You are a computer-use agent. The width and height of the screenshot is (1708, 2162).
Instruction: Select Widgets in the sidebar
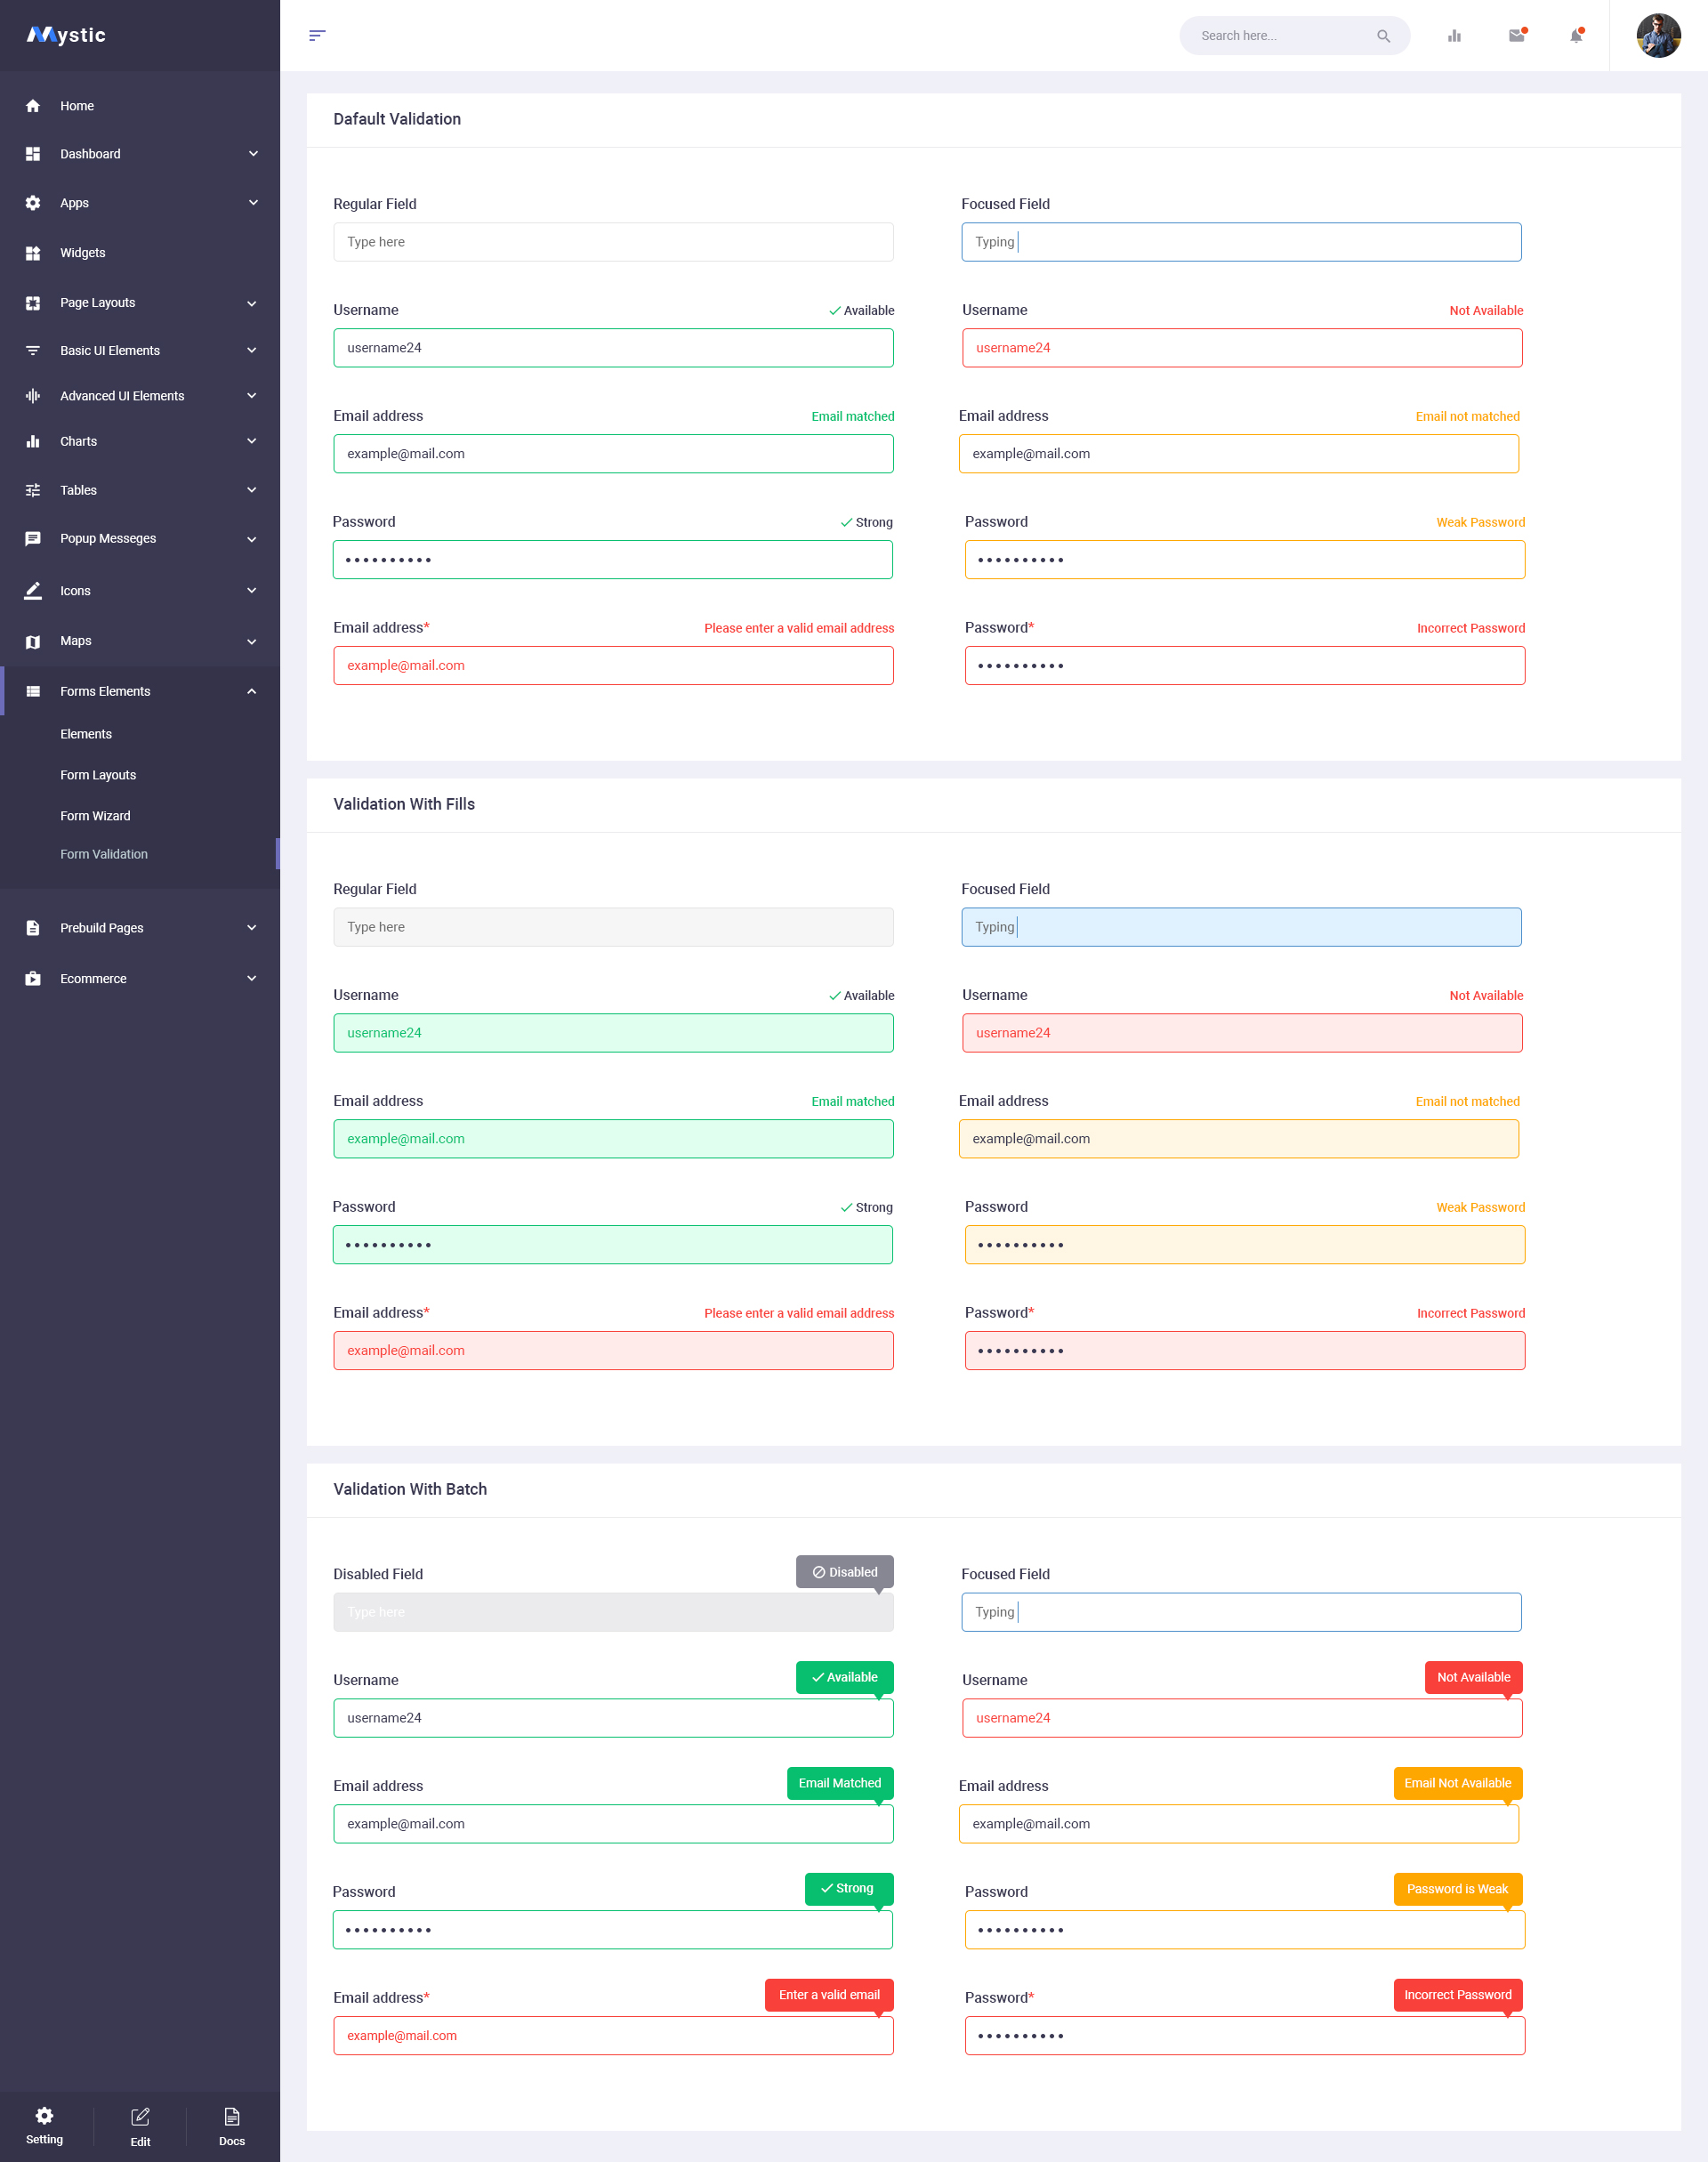point(82,253)
